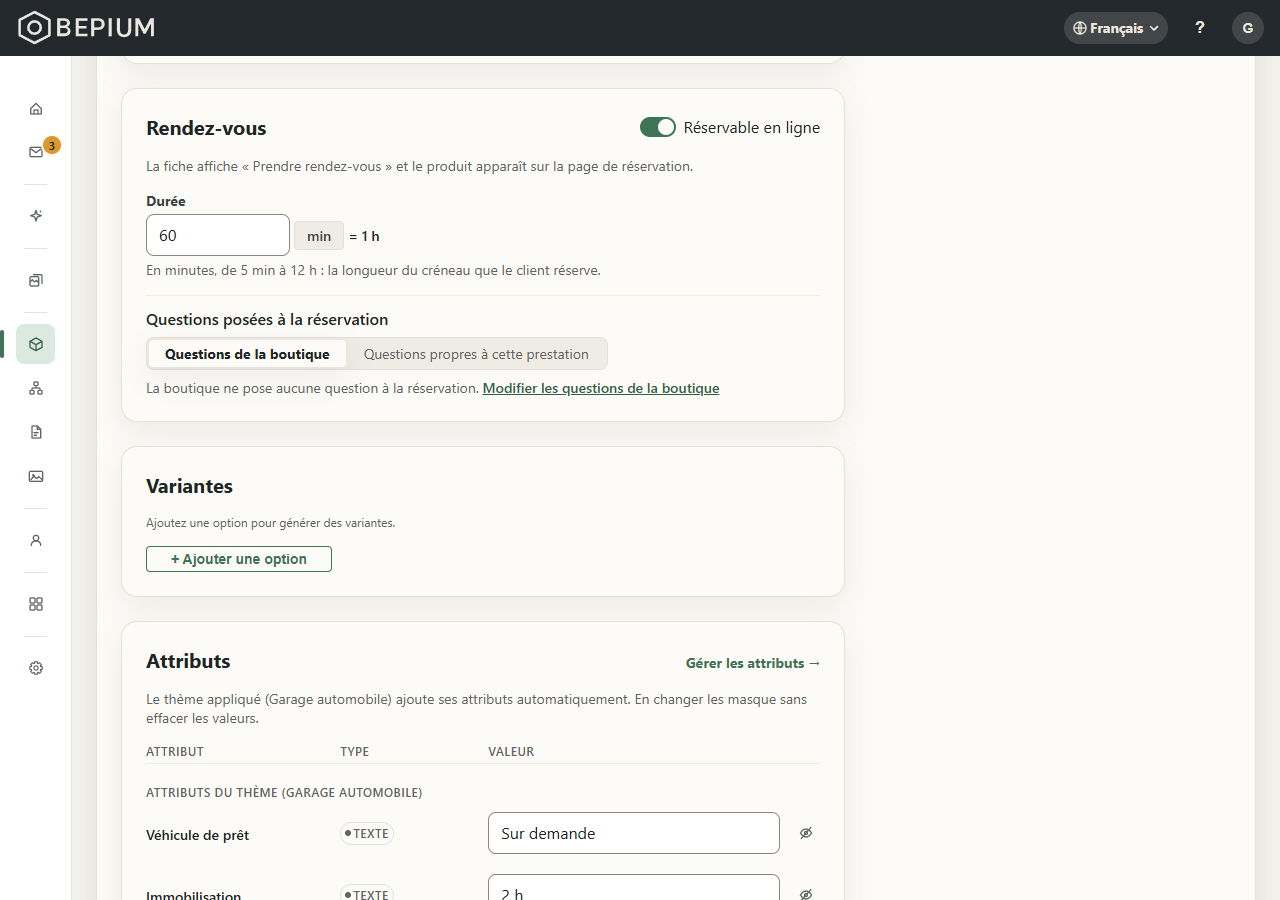This screenshot has height=900, width=1280.
Task: Click 'Questions posées à la réservation' label
Action: [x=267, y=320]
